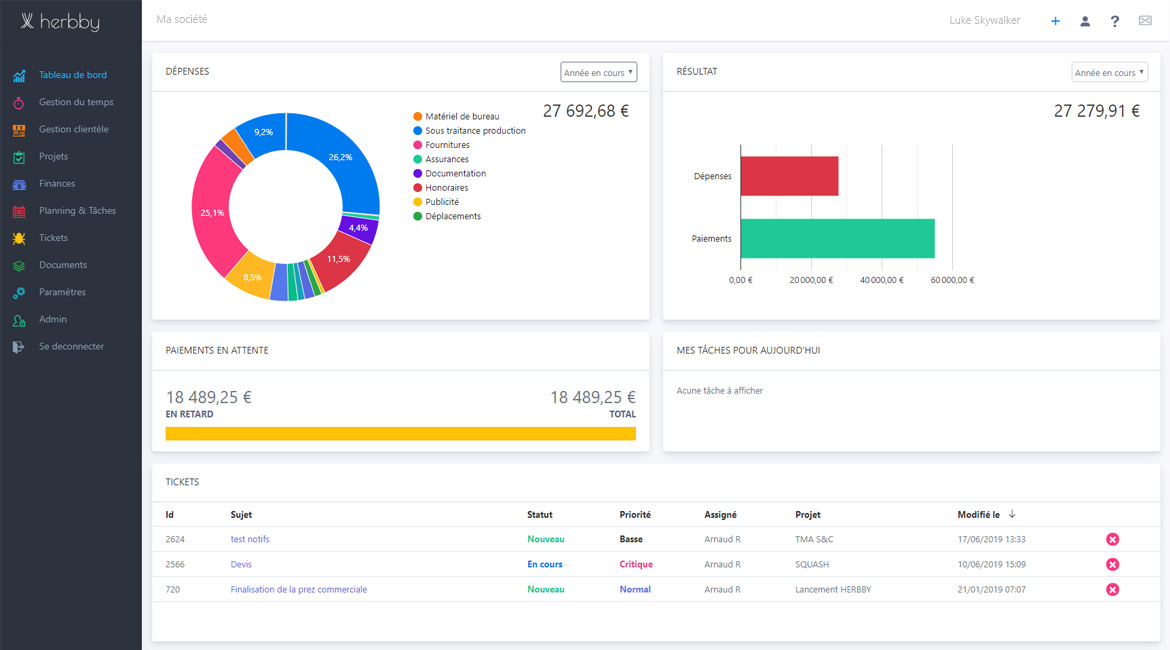
Task: Open Tableau de bord menu item
Action: pyautogui.click(x=72, y=75)
